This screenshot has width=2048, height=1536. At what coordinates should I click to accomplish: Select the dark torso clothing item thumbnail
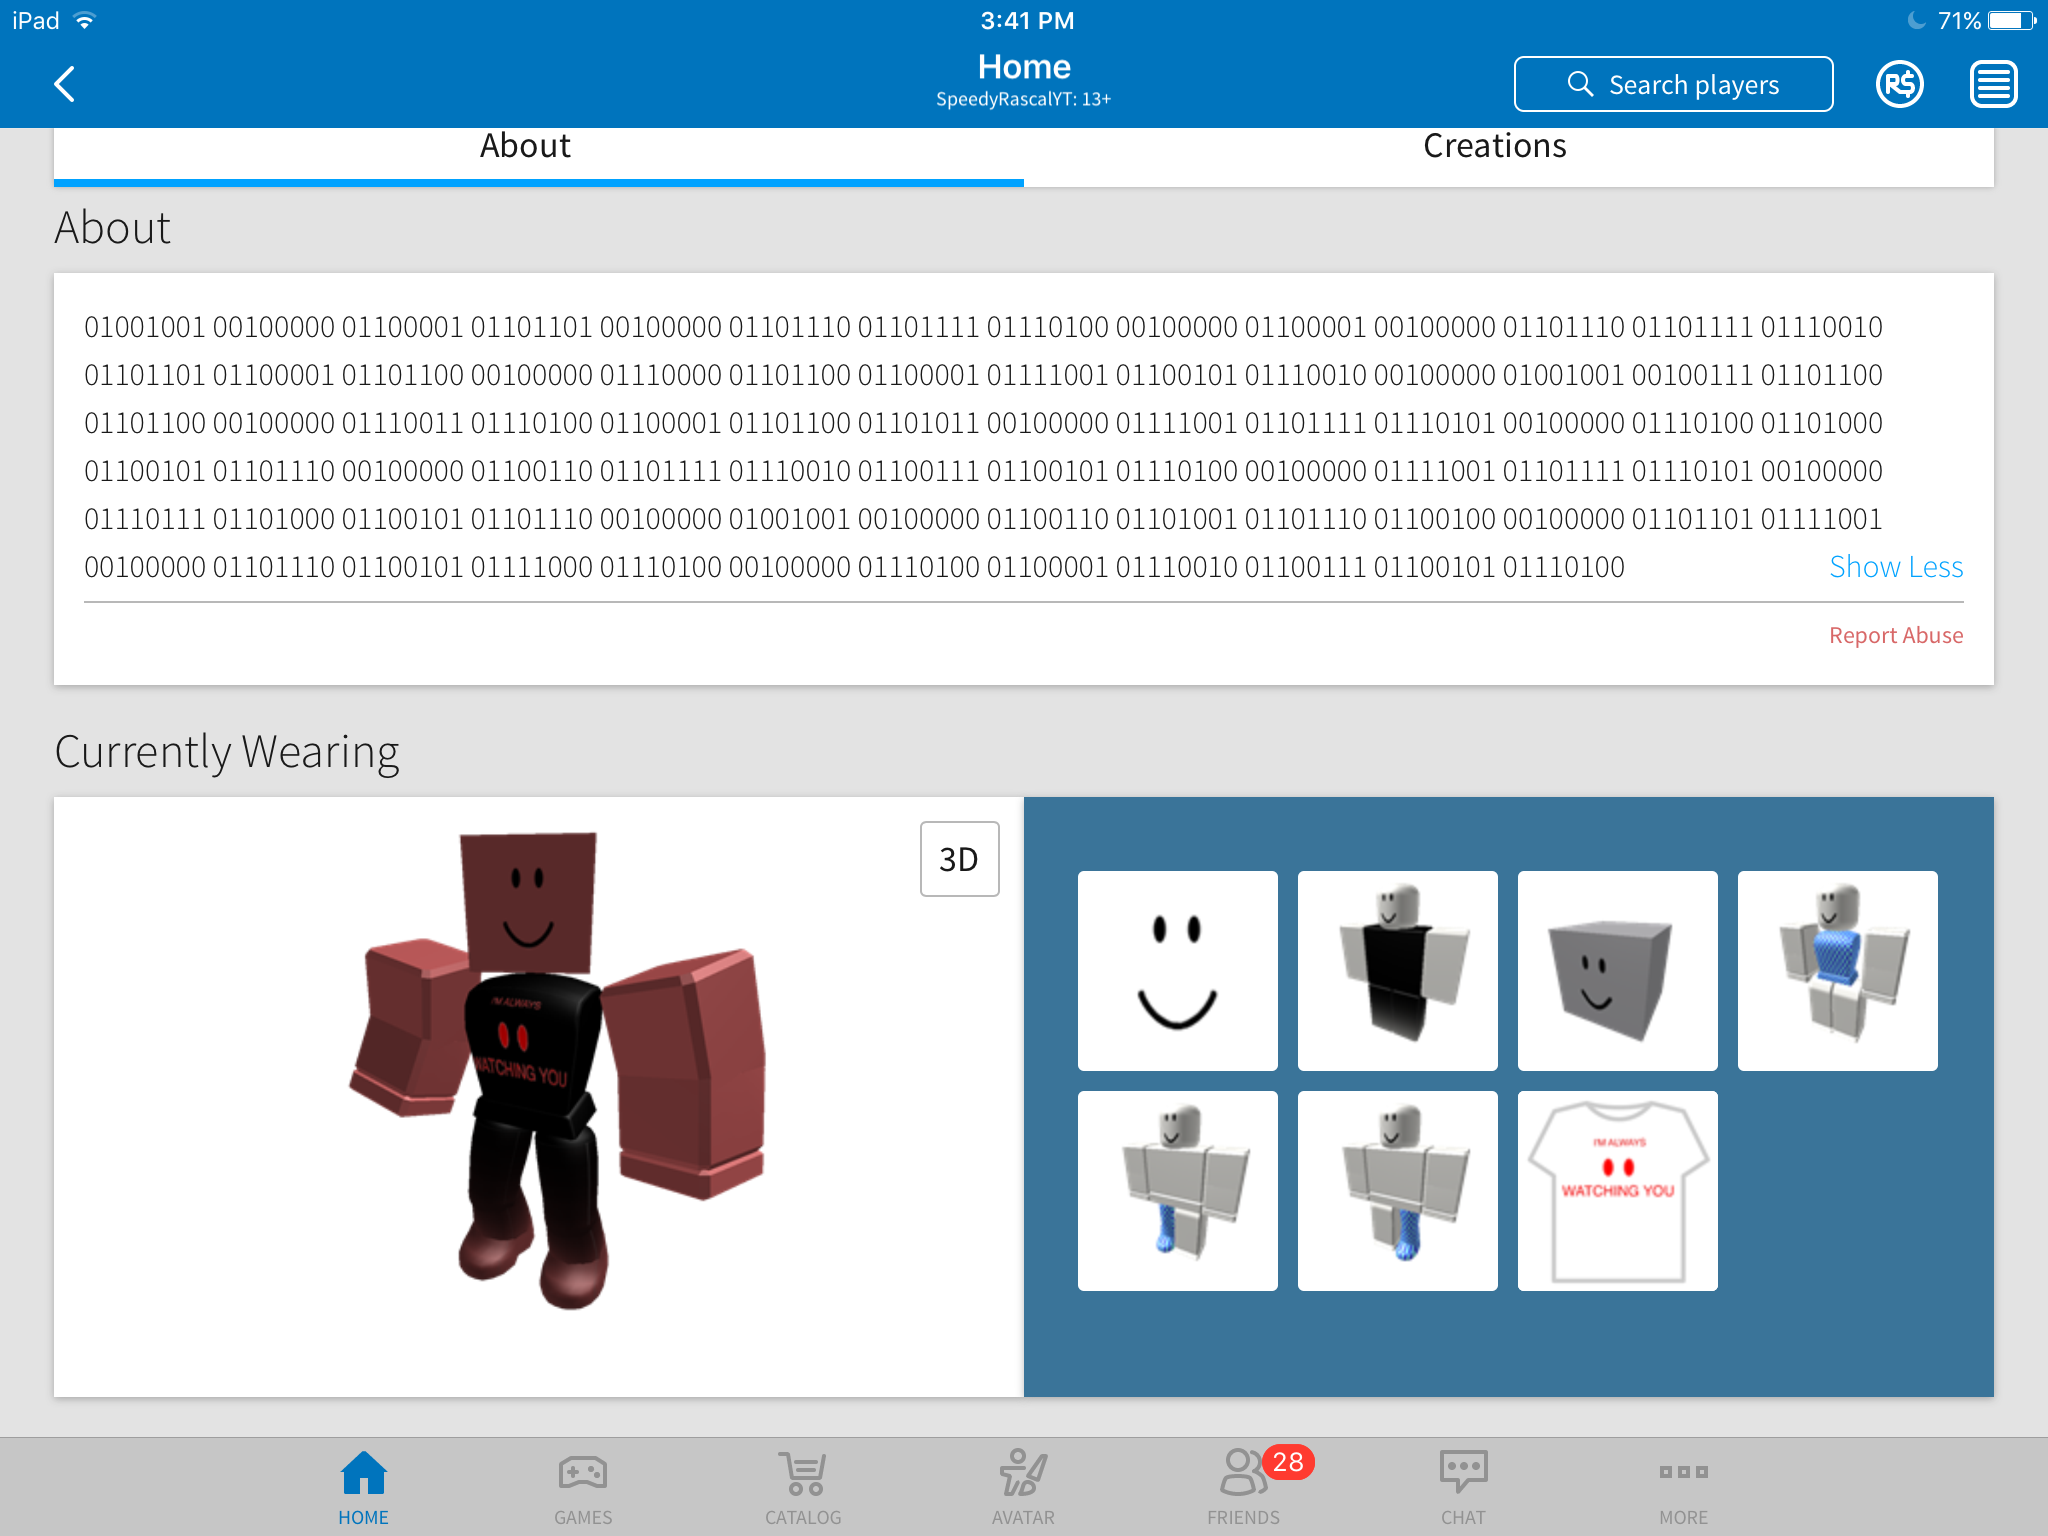1398,970
